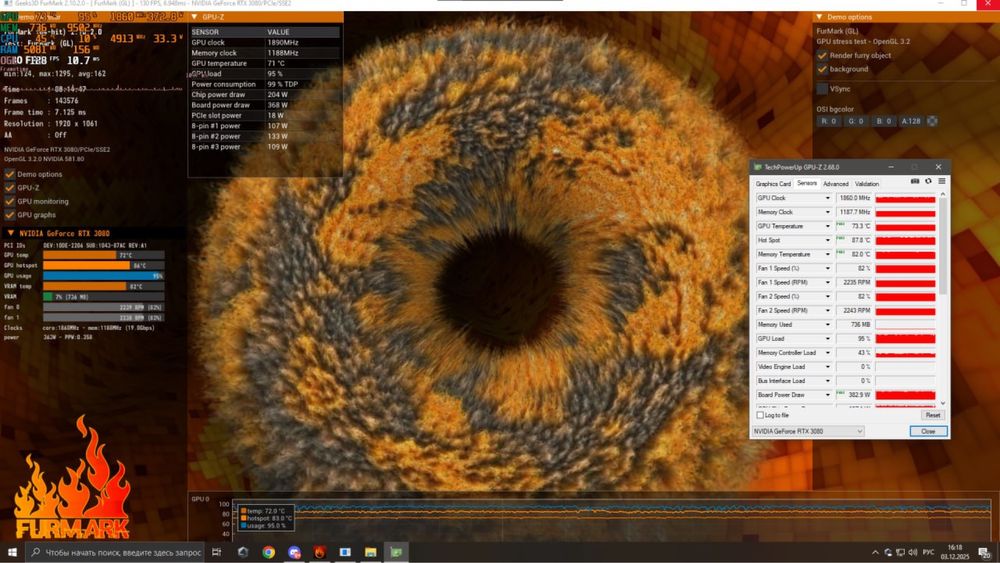Click the keyboard language РУС indicator
Image resolution: width=1000 pixels, height=563 pixels.
(929, 552)
